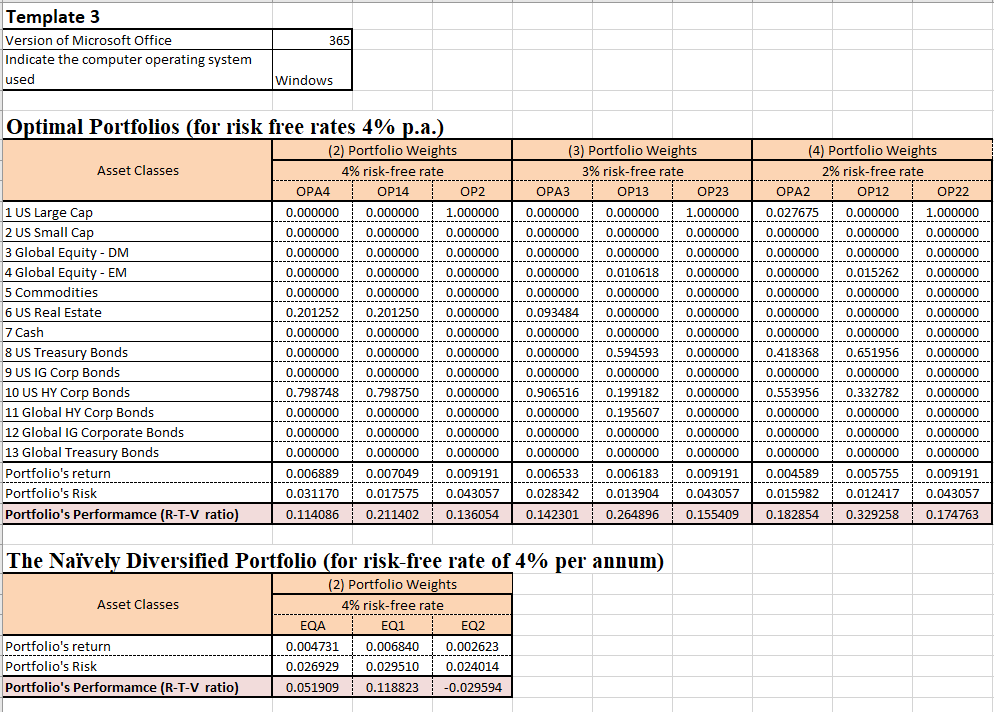Click the EQ1 column header cell
Image resolution: width=994 pixels, height=712 pixels.
click(x=392, y=625)
